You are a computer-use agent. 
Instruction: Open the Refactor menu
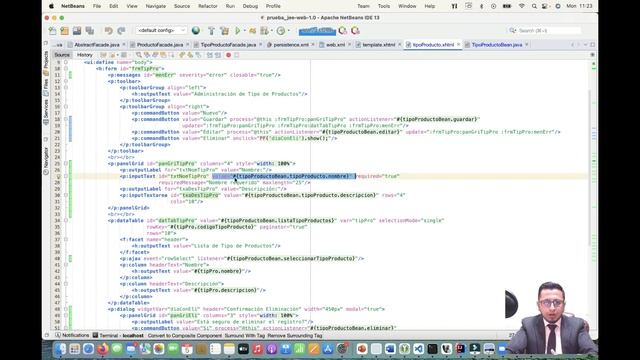(208, 6)
